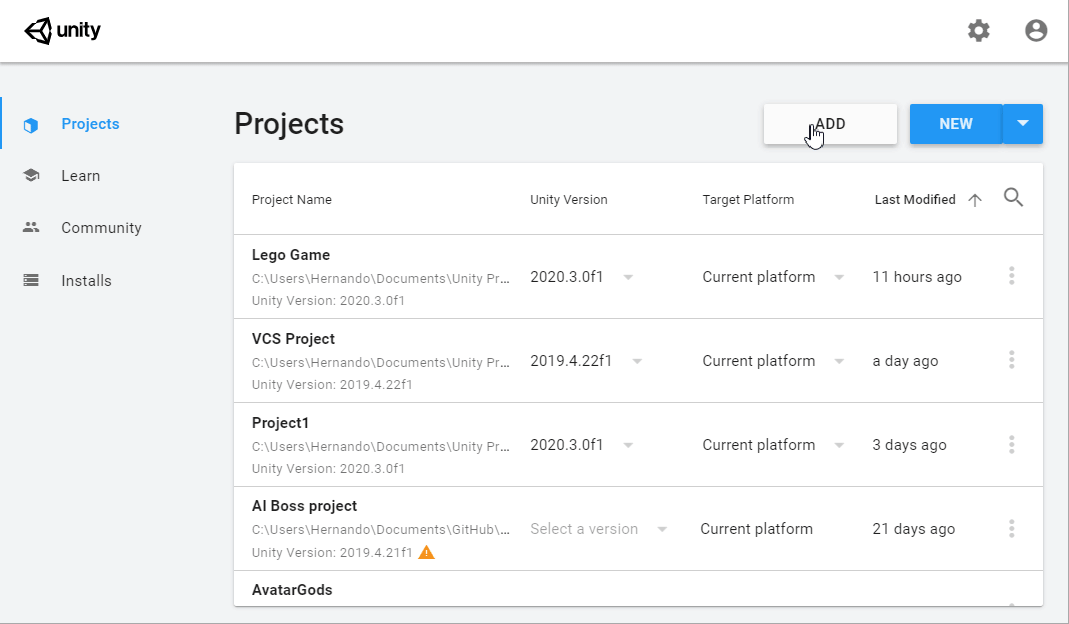
Task: Click the Community people icon
Action: pyautogui.click(x=31, y=227)
